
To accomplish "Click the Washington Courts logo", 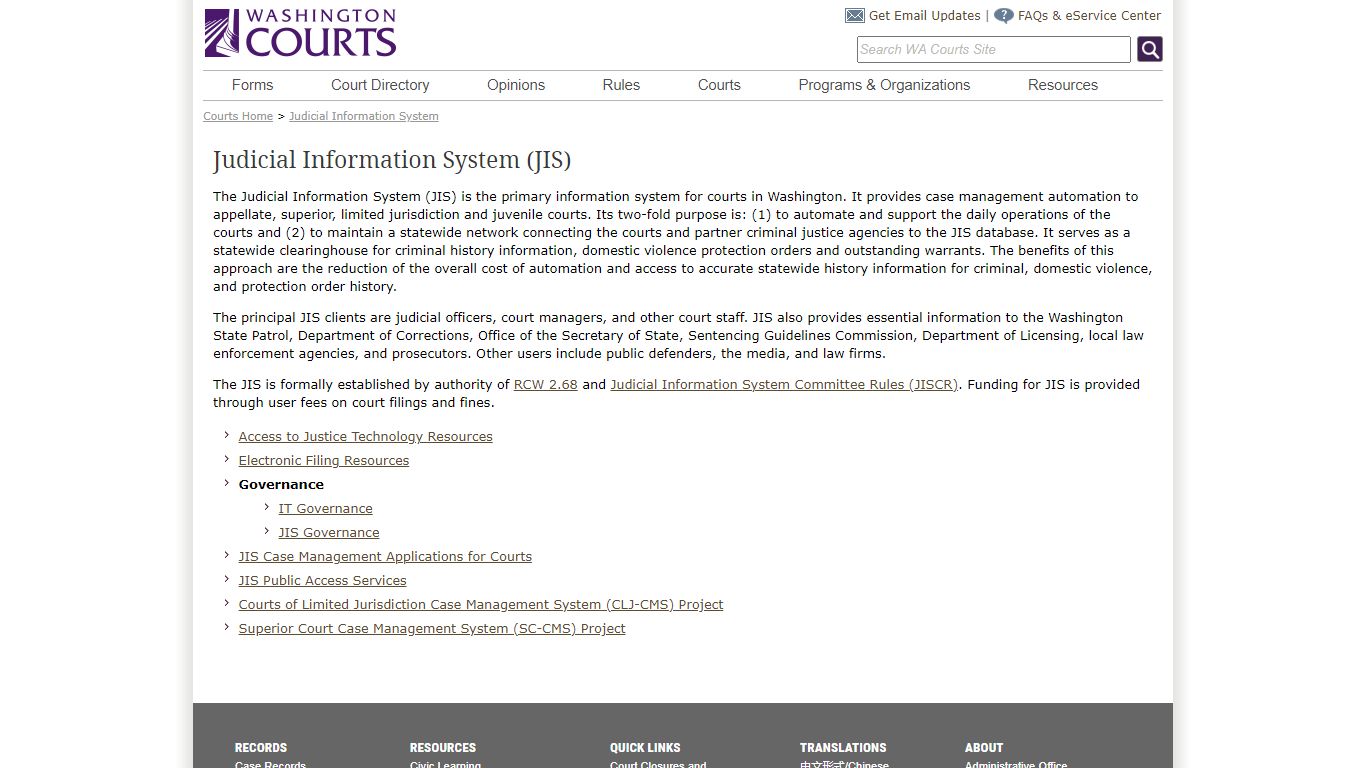I will [x=300, y=33].
